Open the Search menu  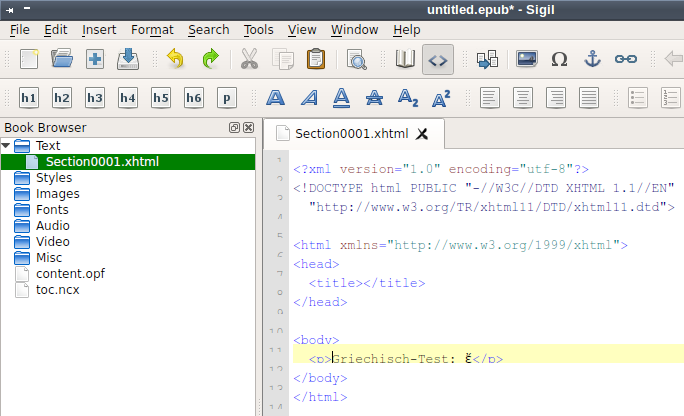coord(209,30)
